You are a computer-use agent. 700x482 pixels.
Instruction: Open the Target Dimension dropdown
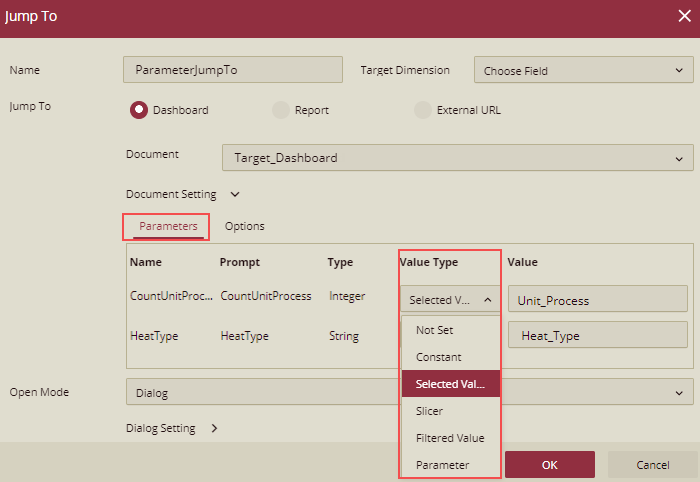pyautogui.click(x=583, y=71)
